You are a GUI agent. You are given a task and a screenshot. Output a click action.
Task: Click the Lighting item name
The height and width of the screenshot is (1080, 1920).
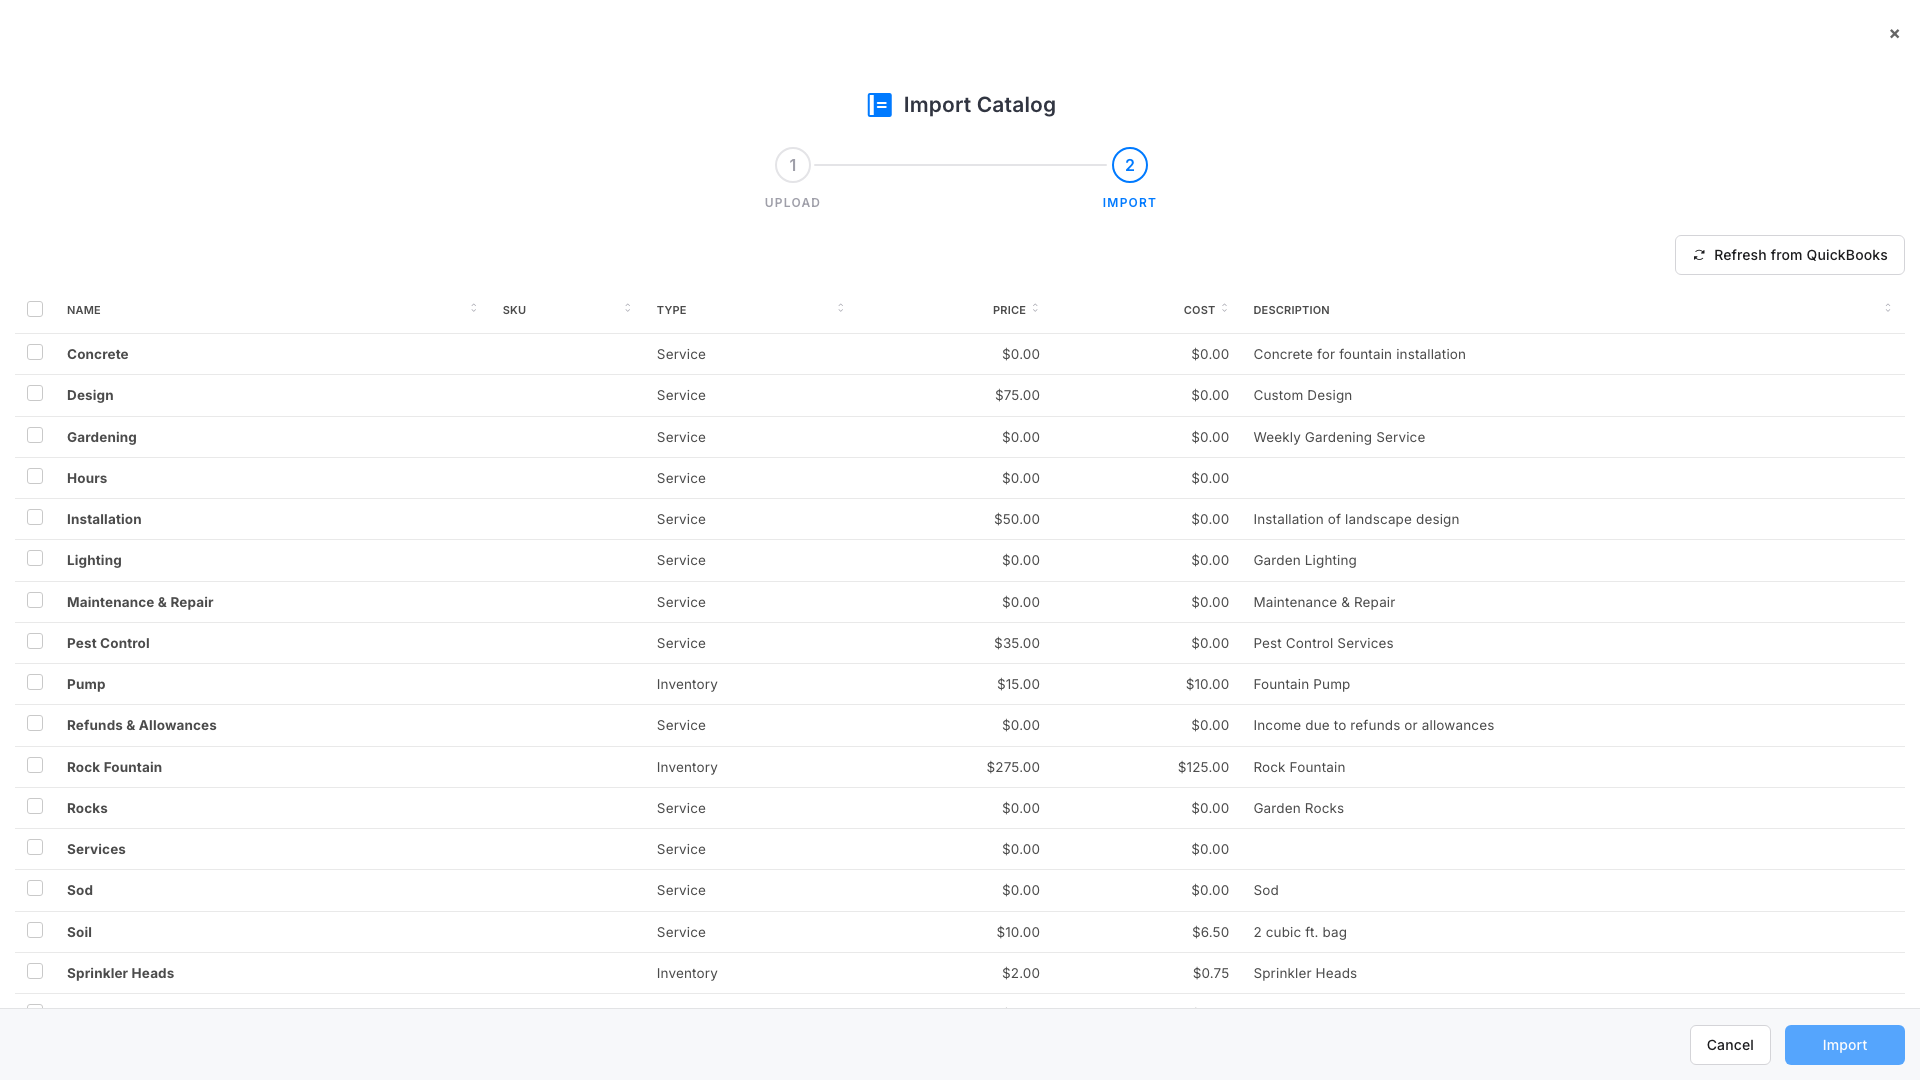pos(94,560)
